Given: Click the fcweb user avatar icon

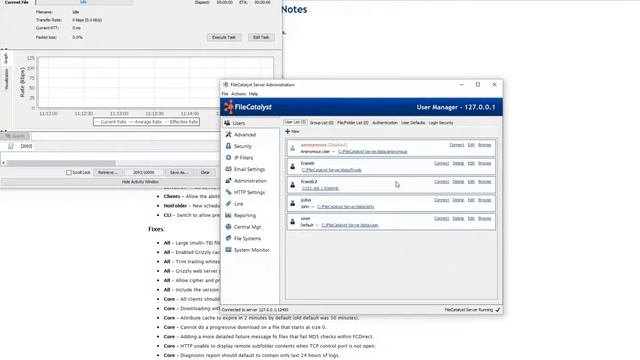Looking at the screenshot, I should pyautogui.click(x=293, y=167).
